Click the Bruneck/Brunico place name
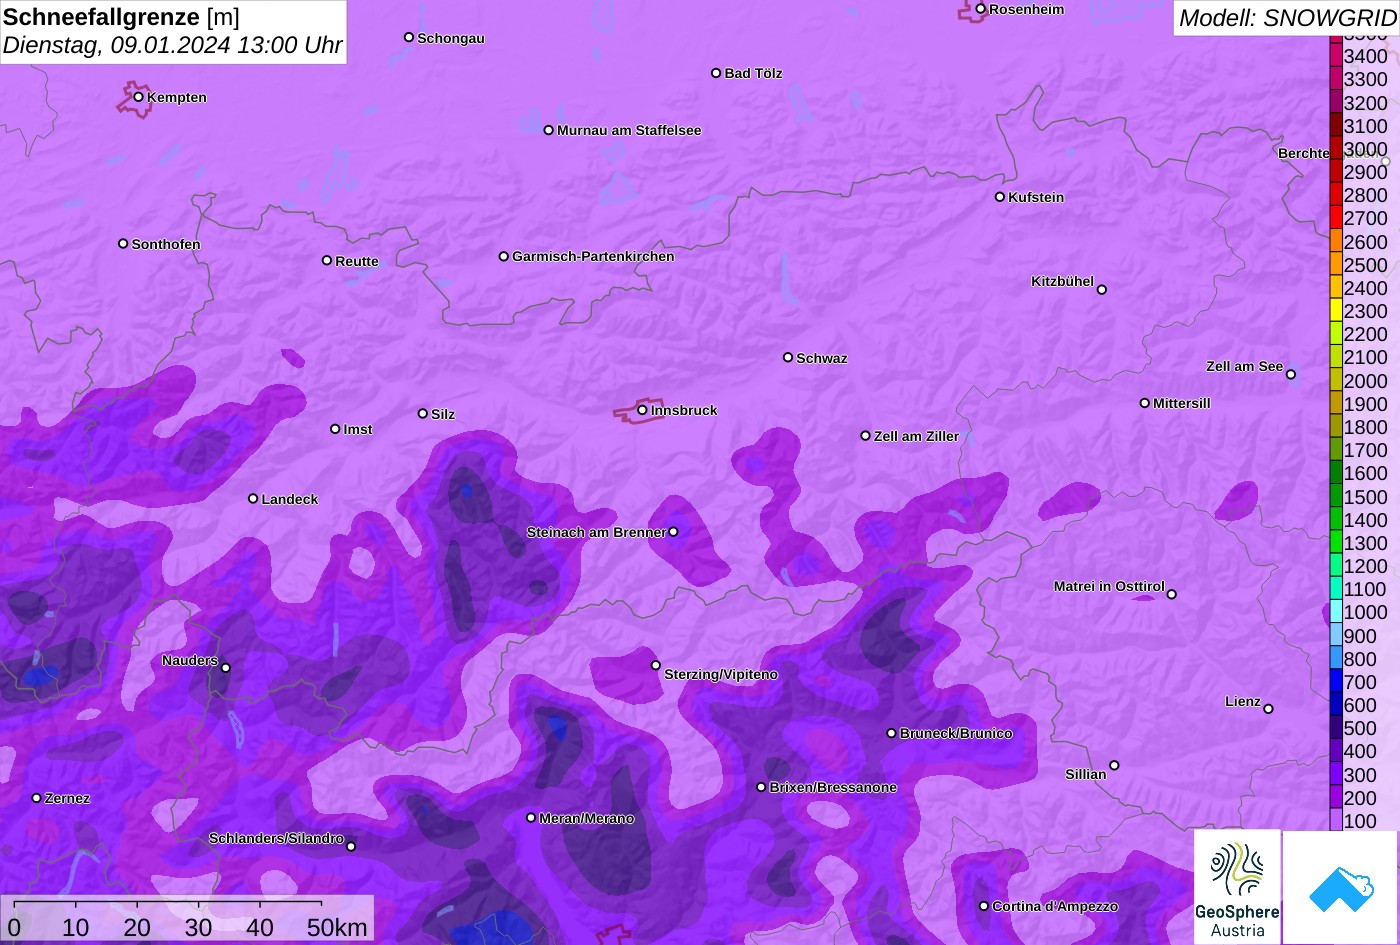The width and height of the screenshot is (1400, 945). 956,733
